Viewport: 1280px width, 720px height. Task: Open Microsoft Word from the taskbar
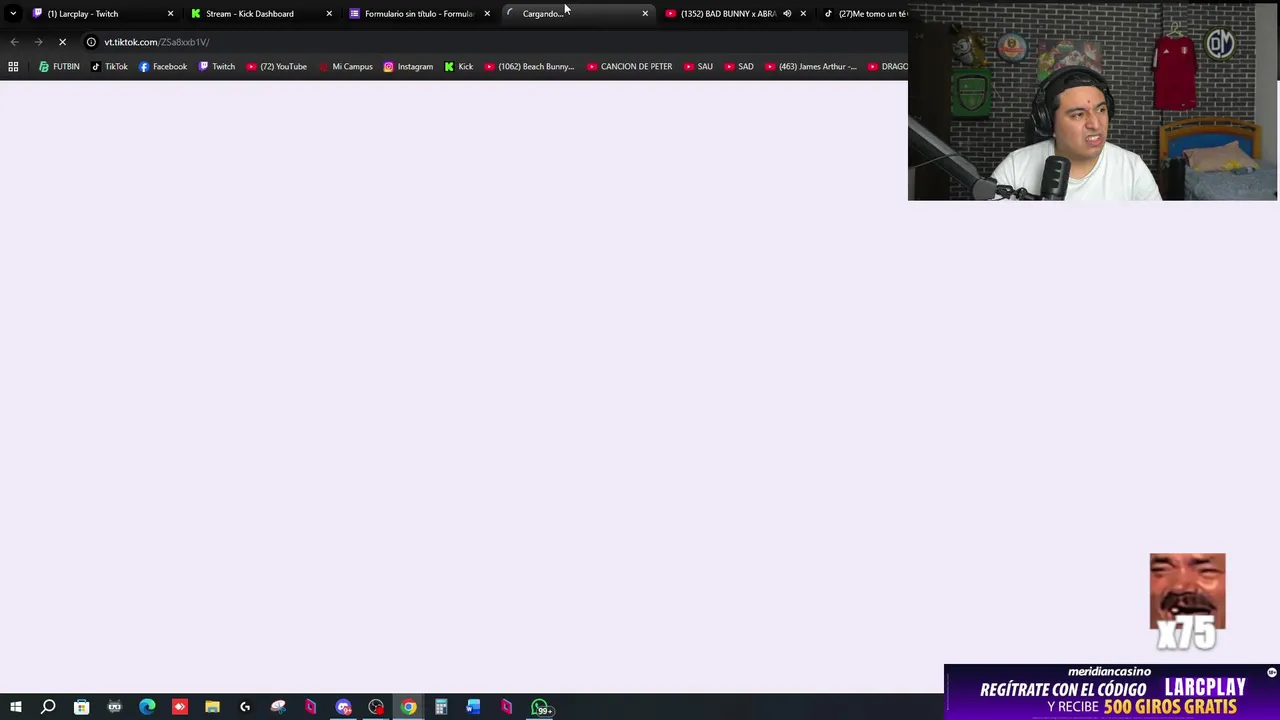pyautogui.click(x=473, y=707)
